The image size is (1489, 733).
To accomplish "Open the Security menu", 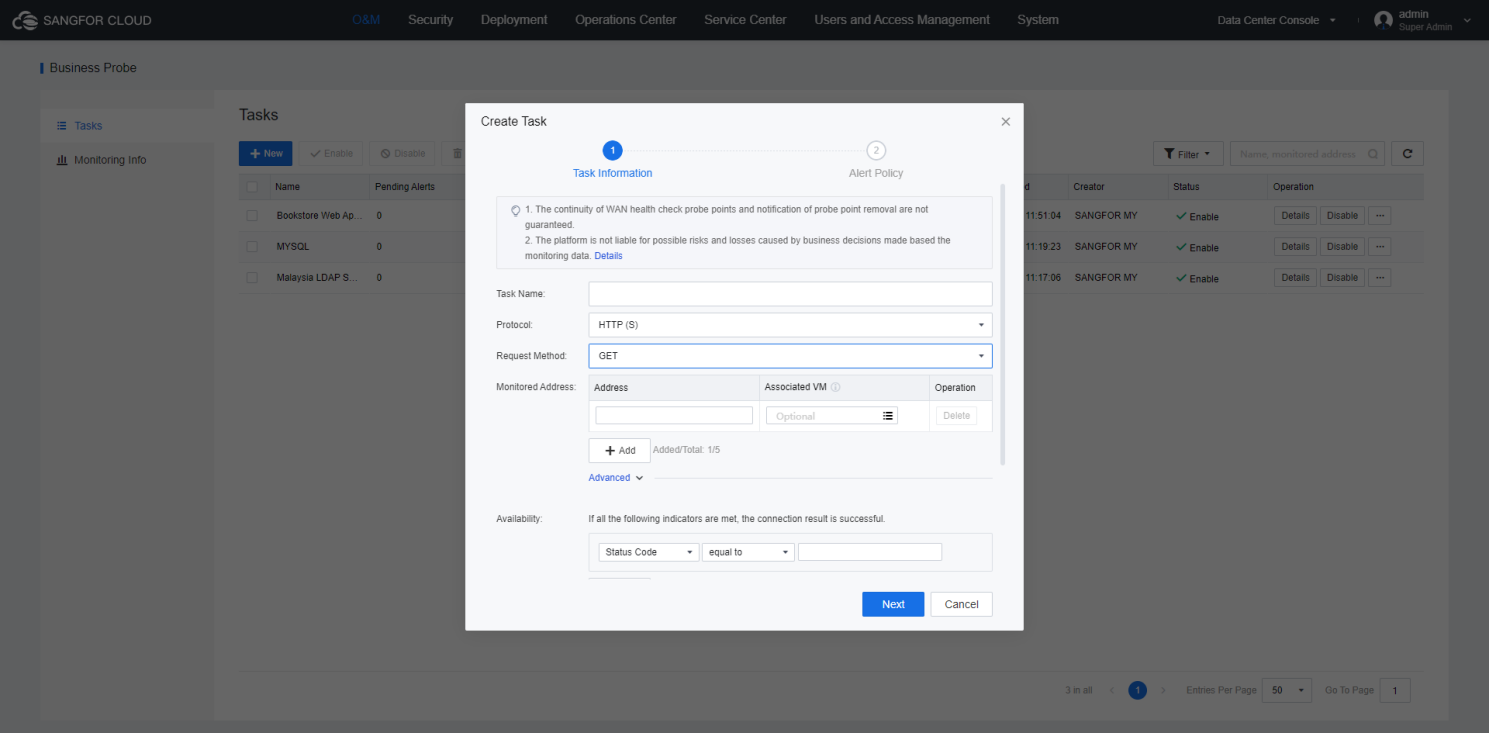I will tap(430, 20).
